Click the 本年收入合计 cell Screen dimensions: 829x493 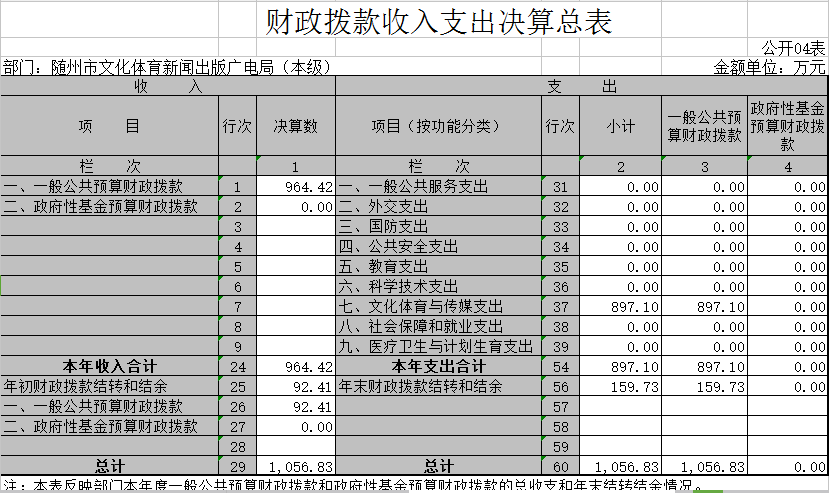(x=108, y=367)
